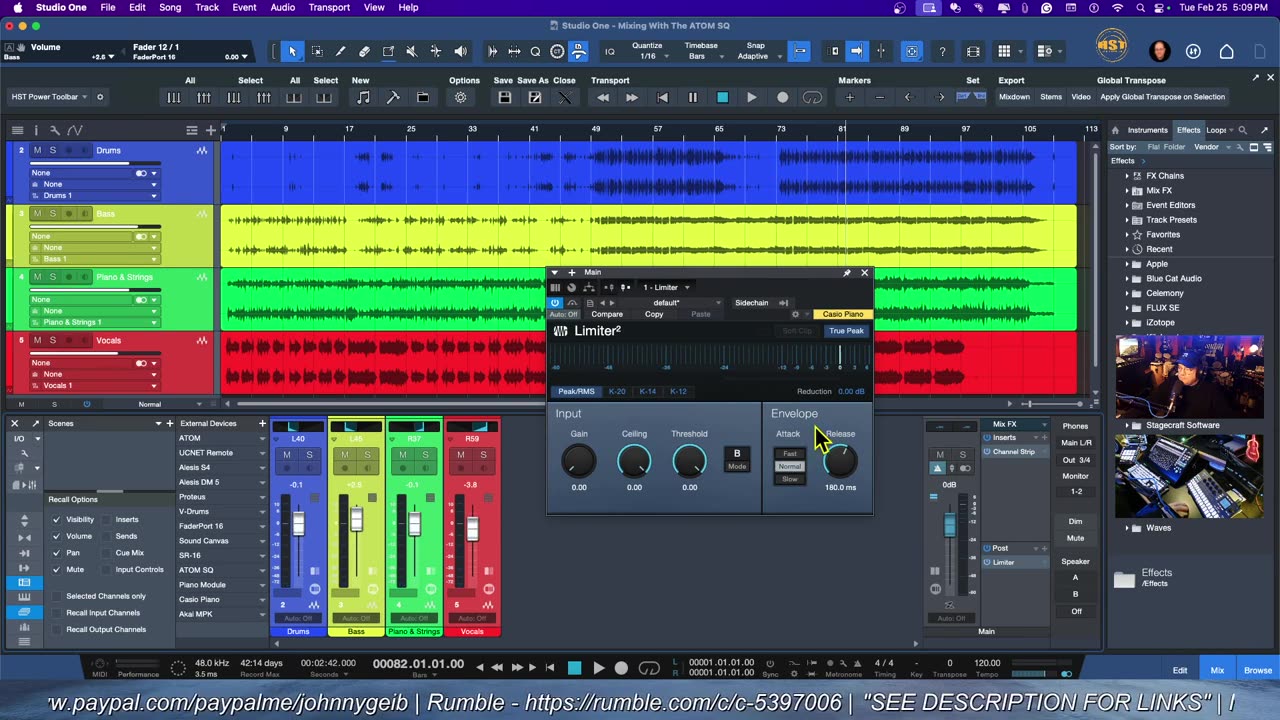Add external device with plus icon
Viewport: 1280px width, 720px height.
point(263,423)
